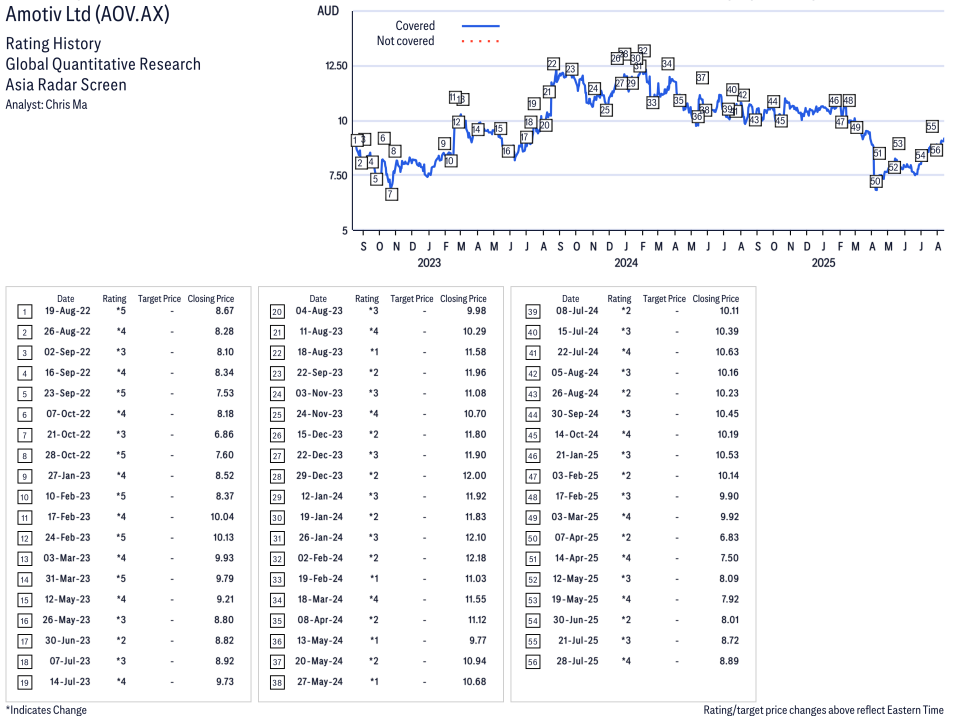Select closing price 8.89

point(729,661)
